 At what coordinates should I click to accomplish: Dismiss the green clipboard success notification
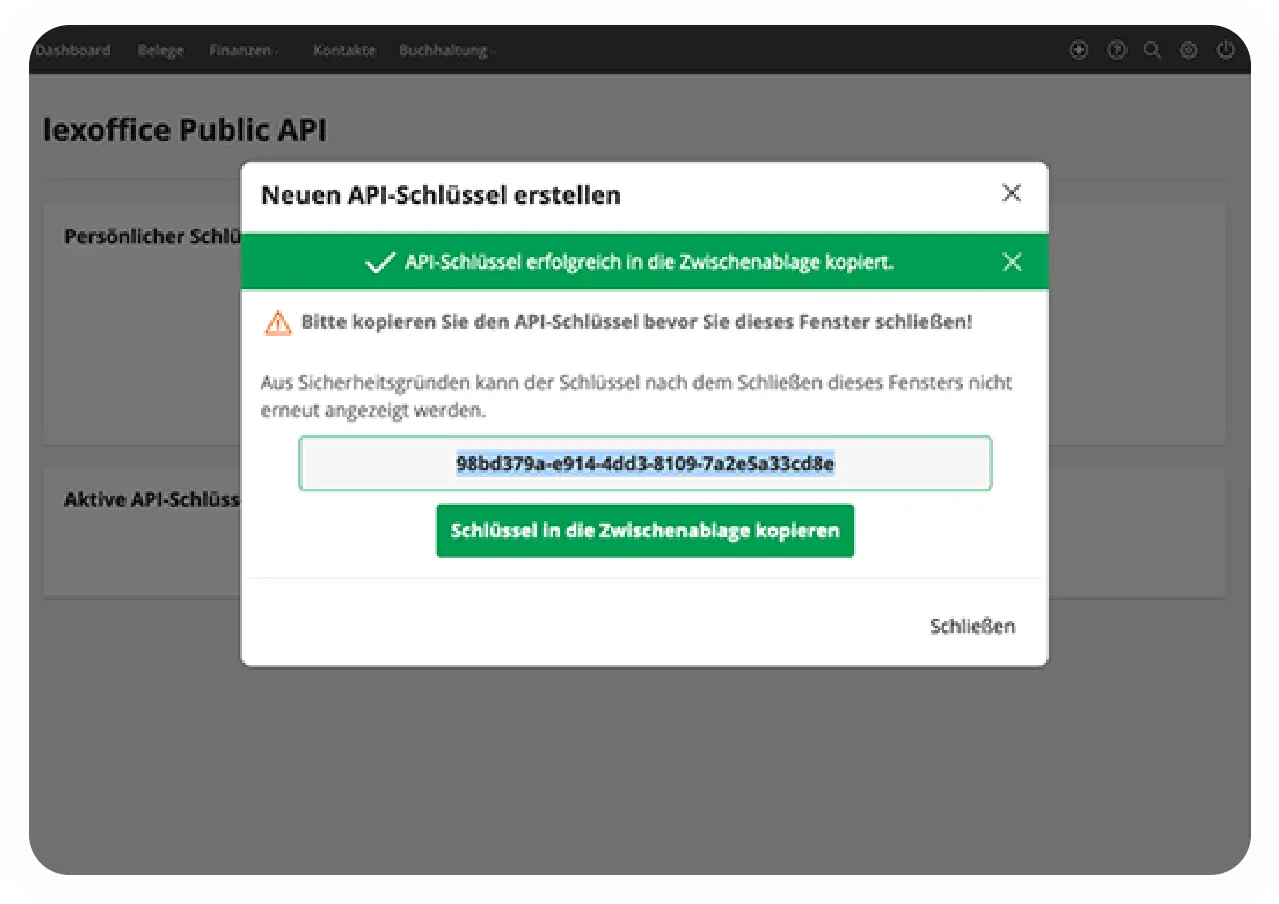[x=1011, y=262]
